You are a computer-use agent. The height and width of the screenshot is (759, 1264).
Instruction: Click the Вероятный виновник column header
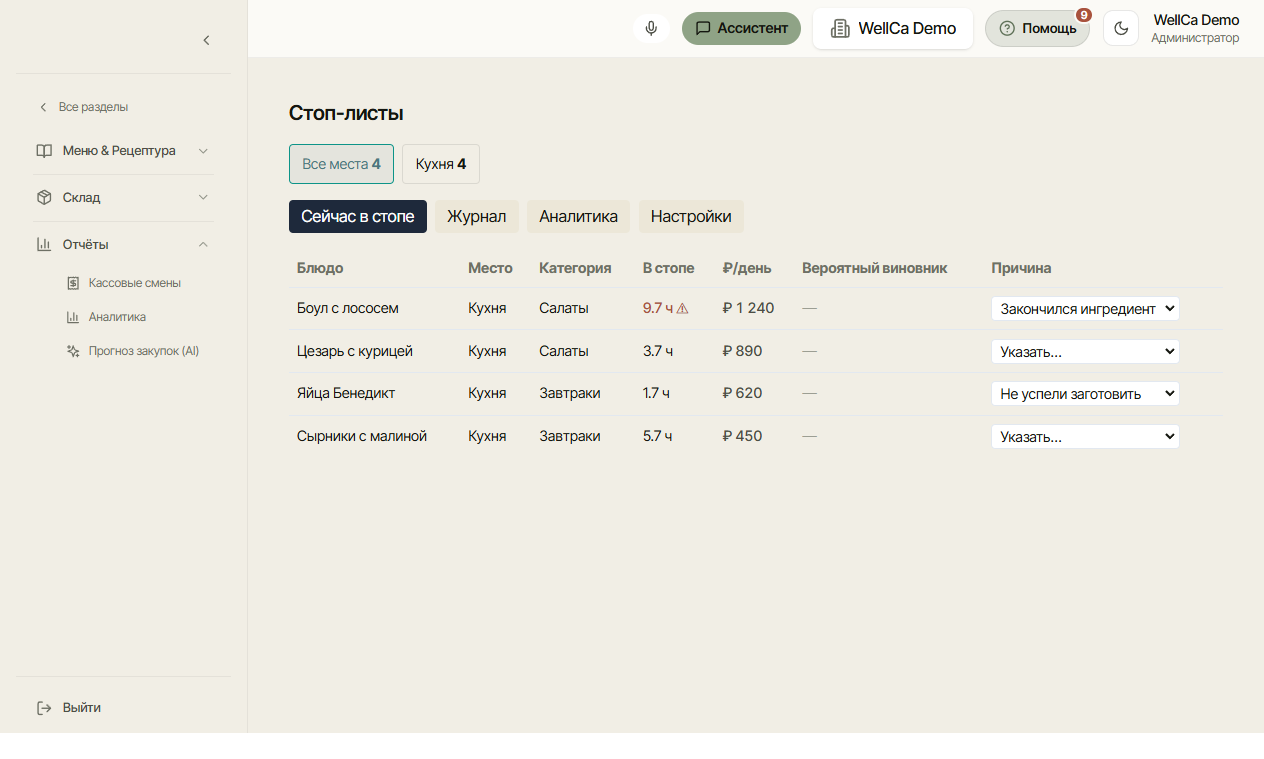pos(874,268)
